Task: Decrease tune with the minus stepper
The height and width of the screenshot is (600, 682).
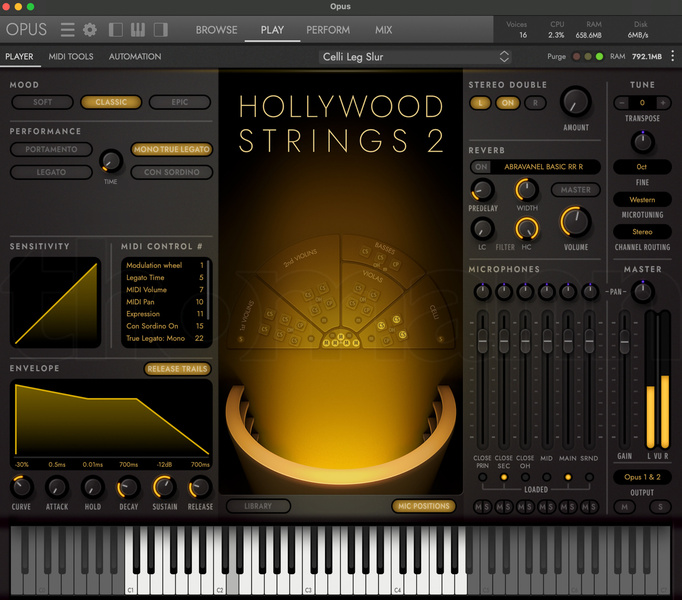Action: click(x=622, y=103)
